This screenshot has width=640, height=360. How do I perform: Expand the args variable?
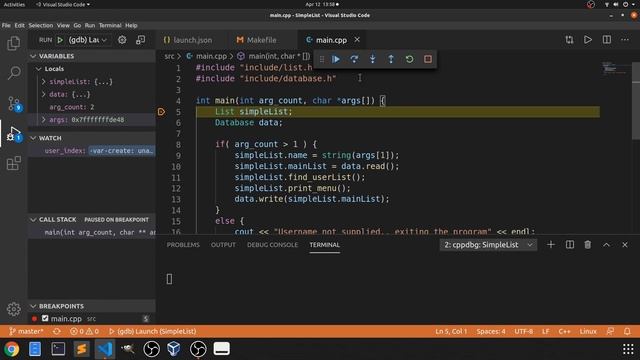coord(43,120)
